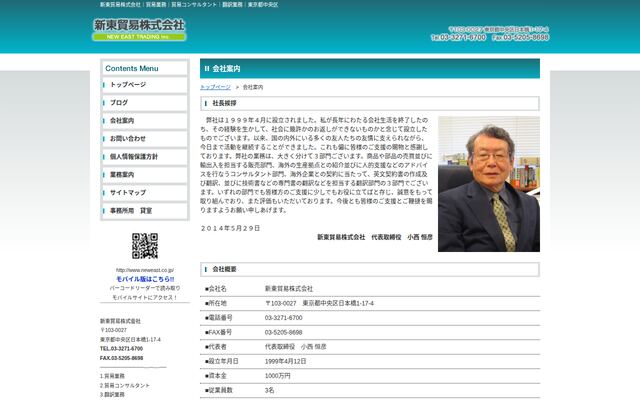This screenshot has width=640, height=400.
Task: Click the top strip keyword 貿易コンサルタント
Action: [x=194, y=4]
